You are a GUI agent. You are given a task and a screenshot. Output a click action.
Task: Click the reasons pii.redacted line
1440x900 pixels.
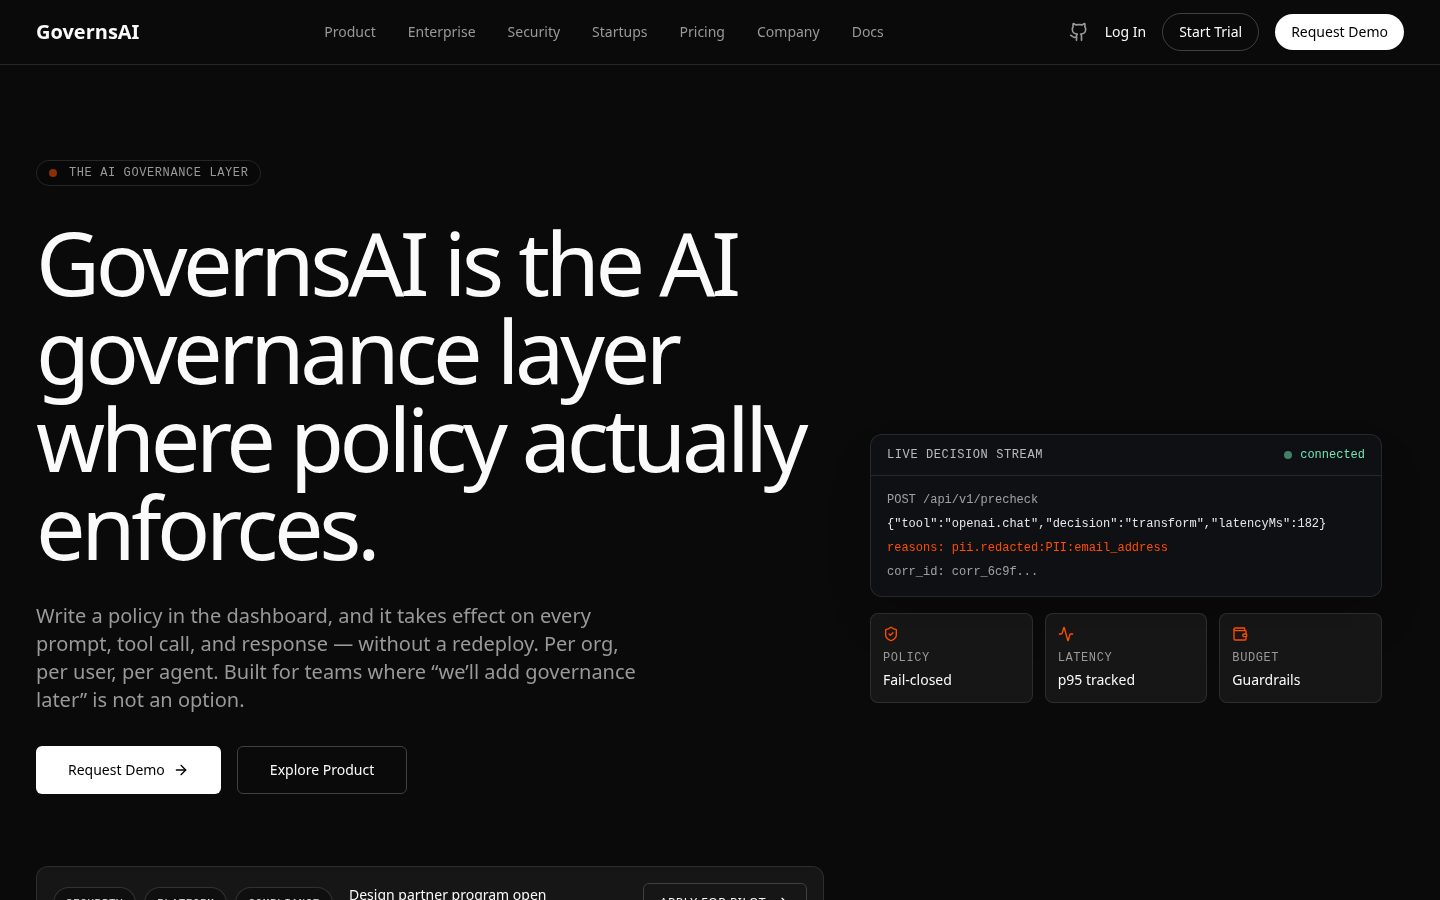[1027, 547]
